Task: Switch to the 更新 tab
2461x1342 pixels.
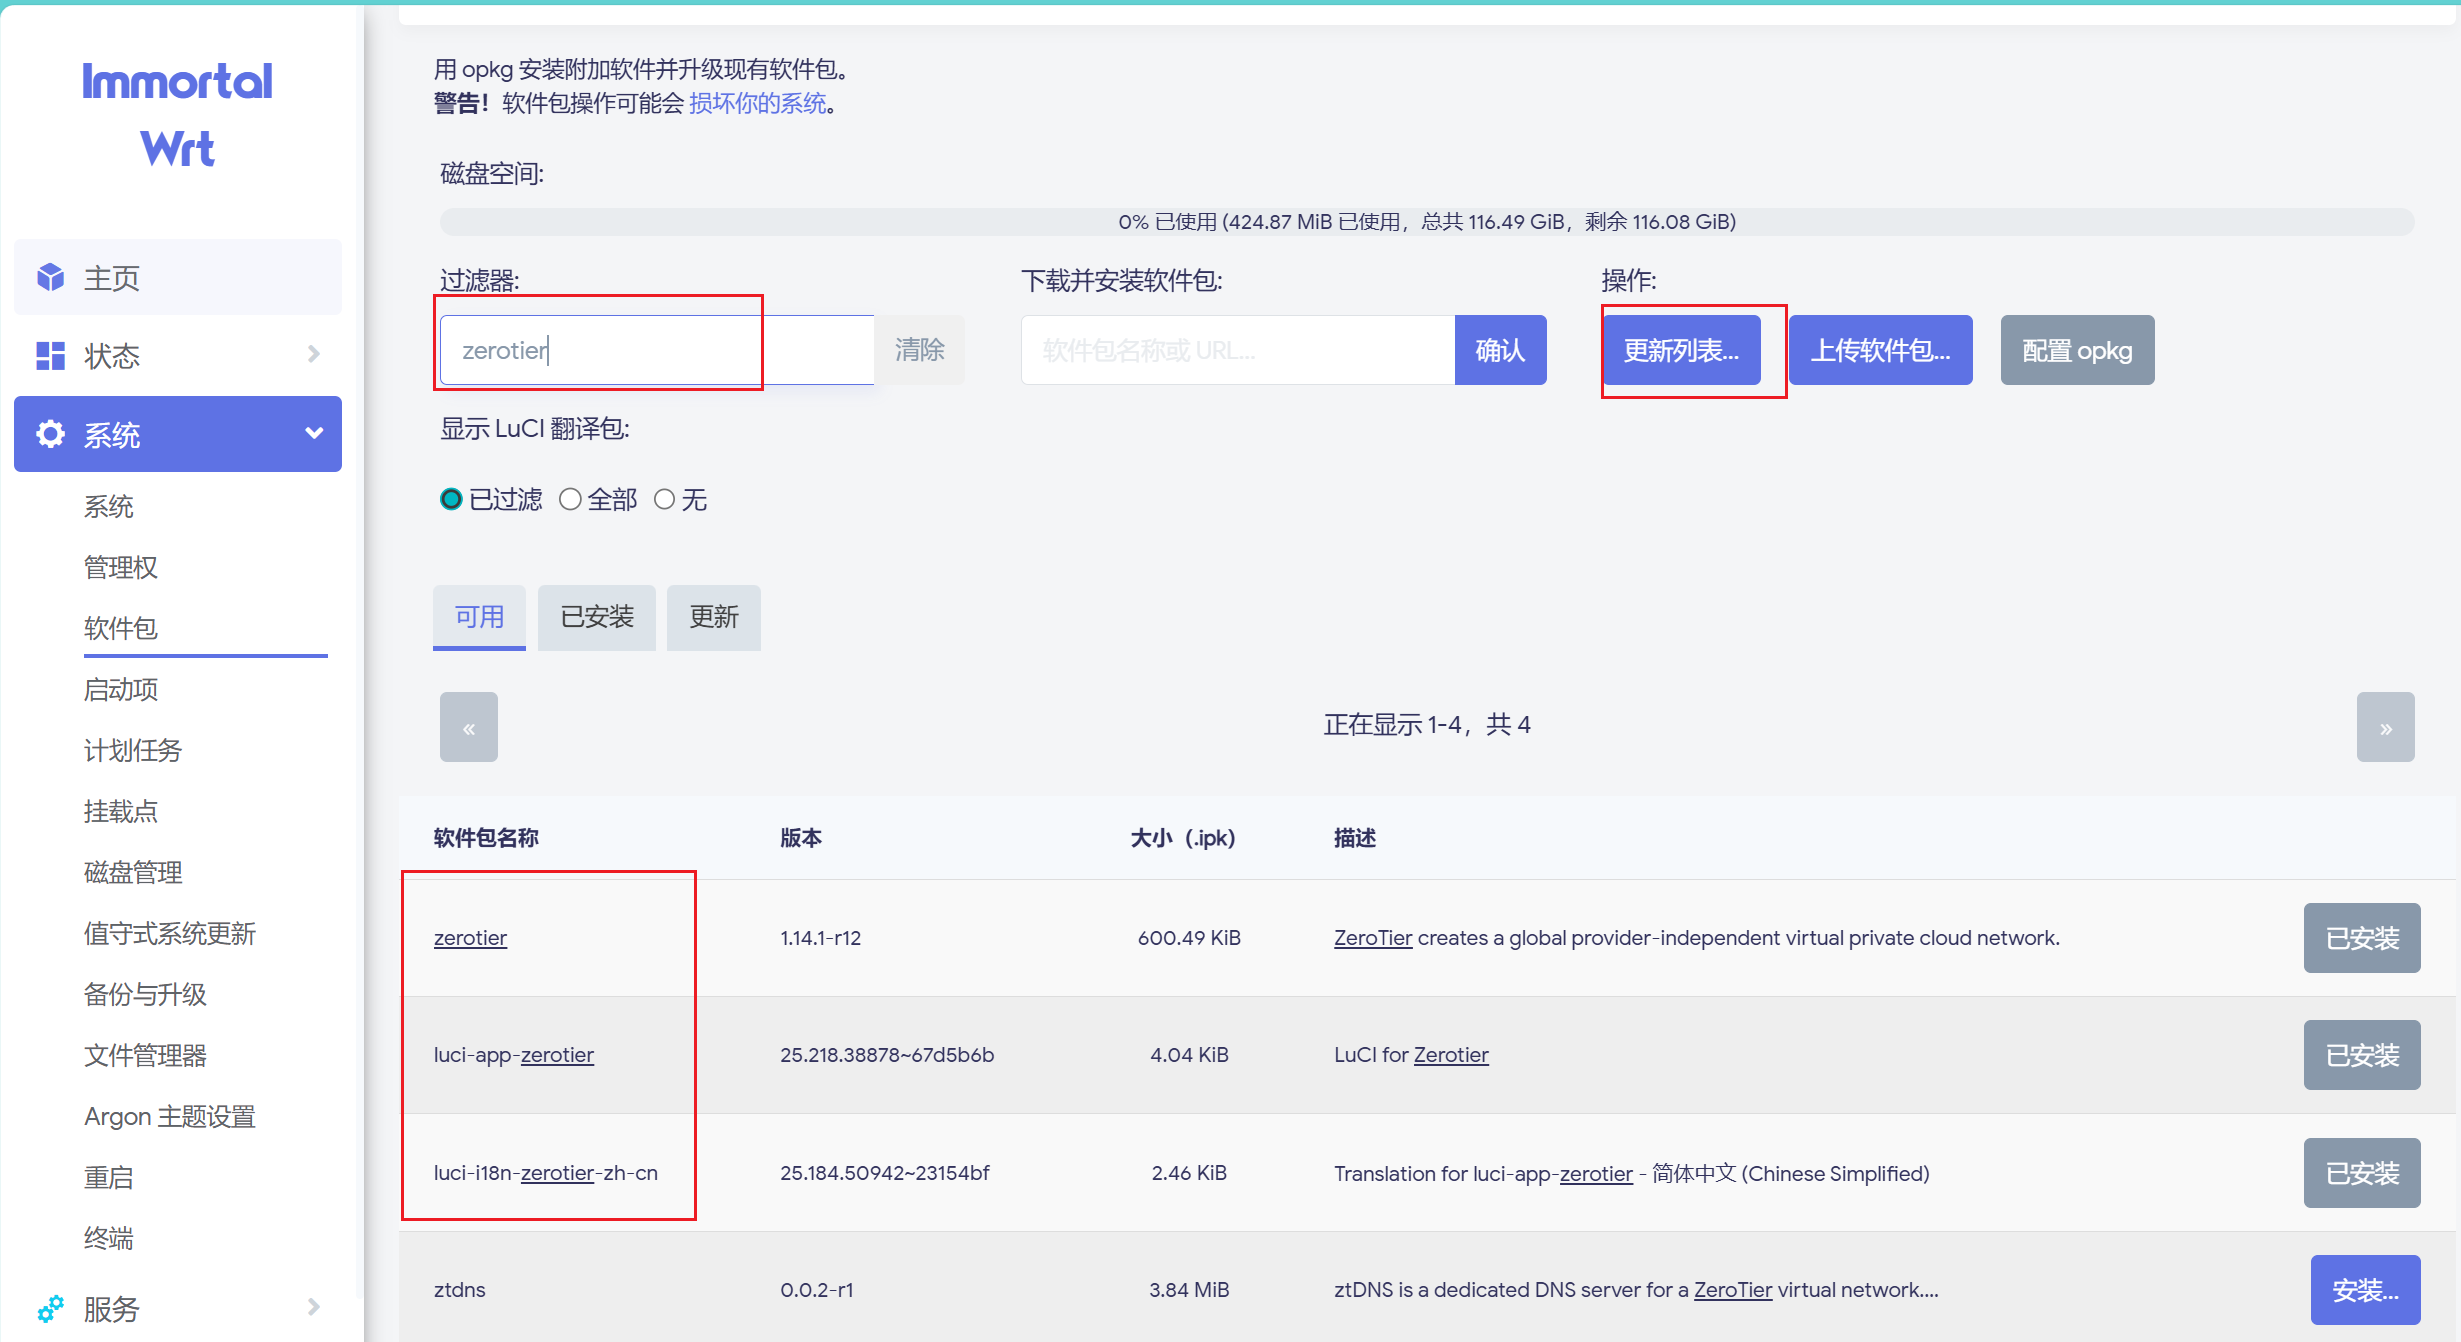Action: coord(713,617)
